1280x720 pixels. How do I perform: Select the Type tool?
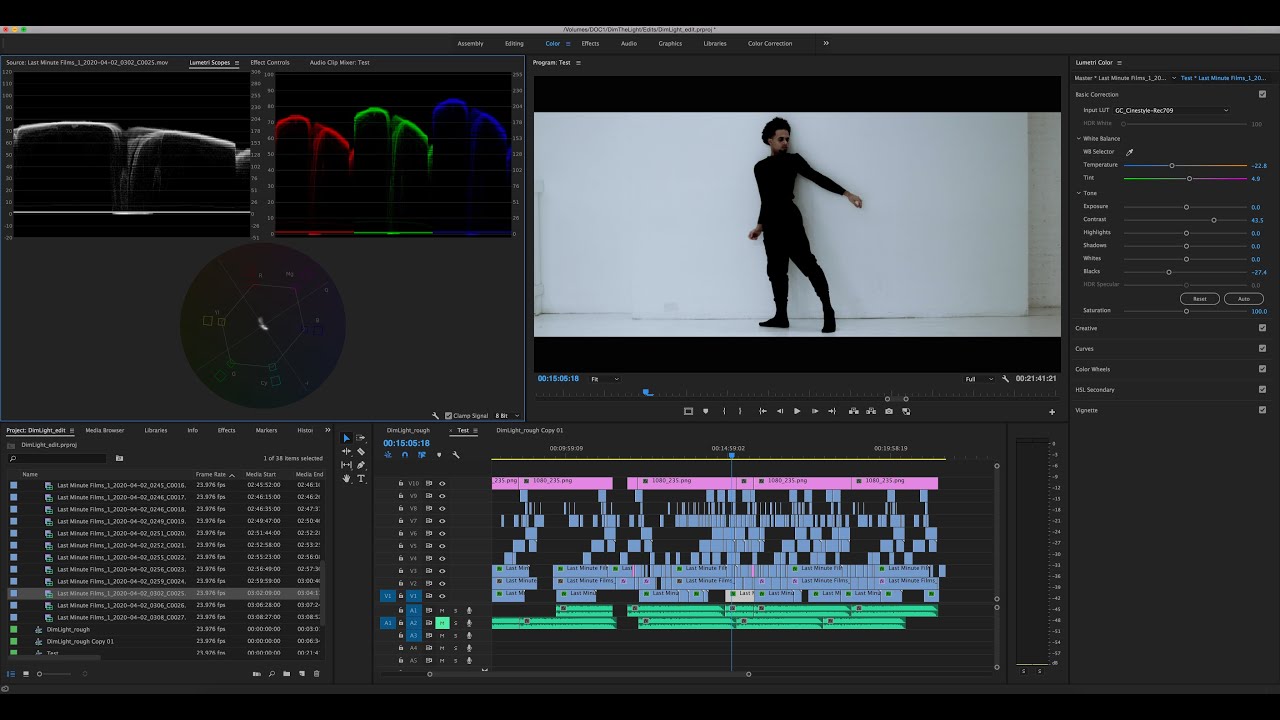pos(361,478)
